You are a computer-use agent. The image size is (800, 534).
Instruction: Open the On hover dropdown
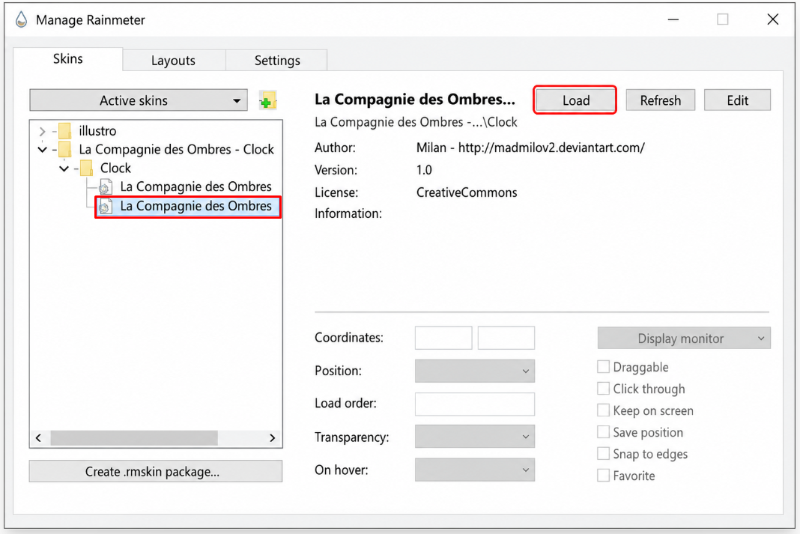(474, 470)
